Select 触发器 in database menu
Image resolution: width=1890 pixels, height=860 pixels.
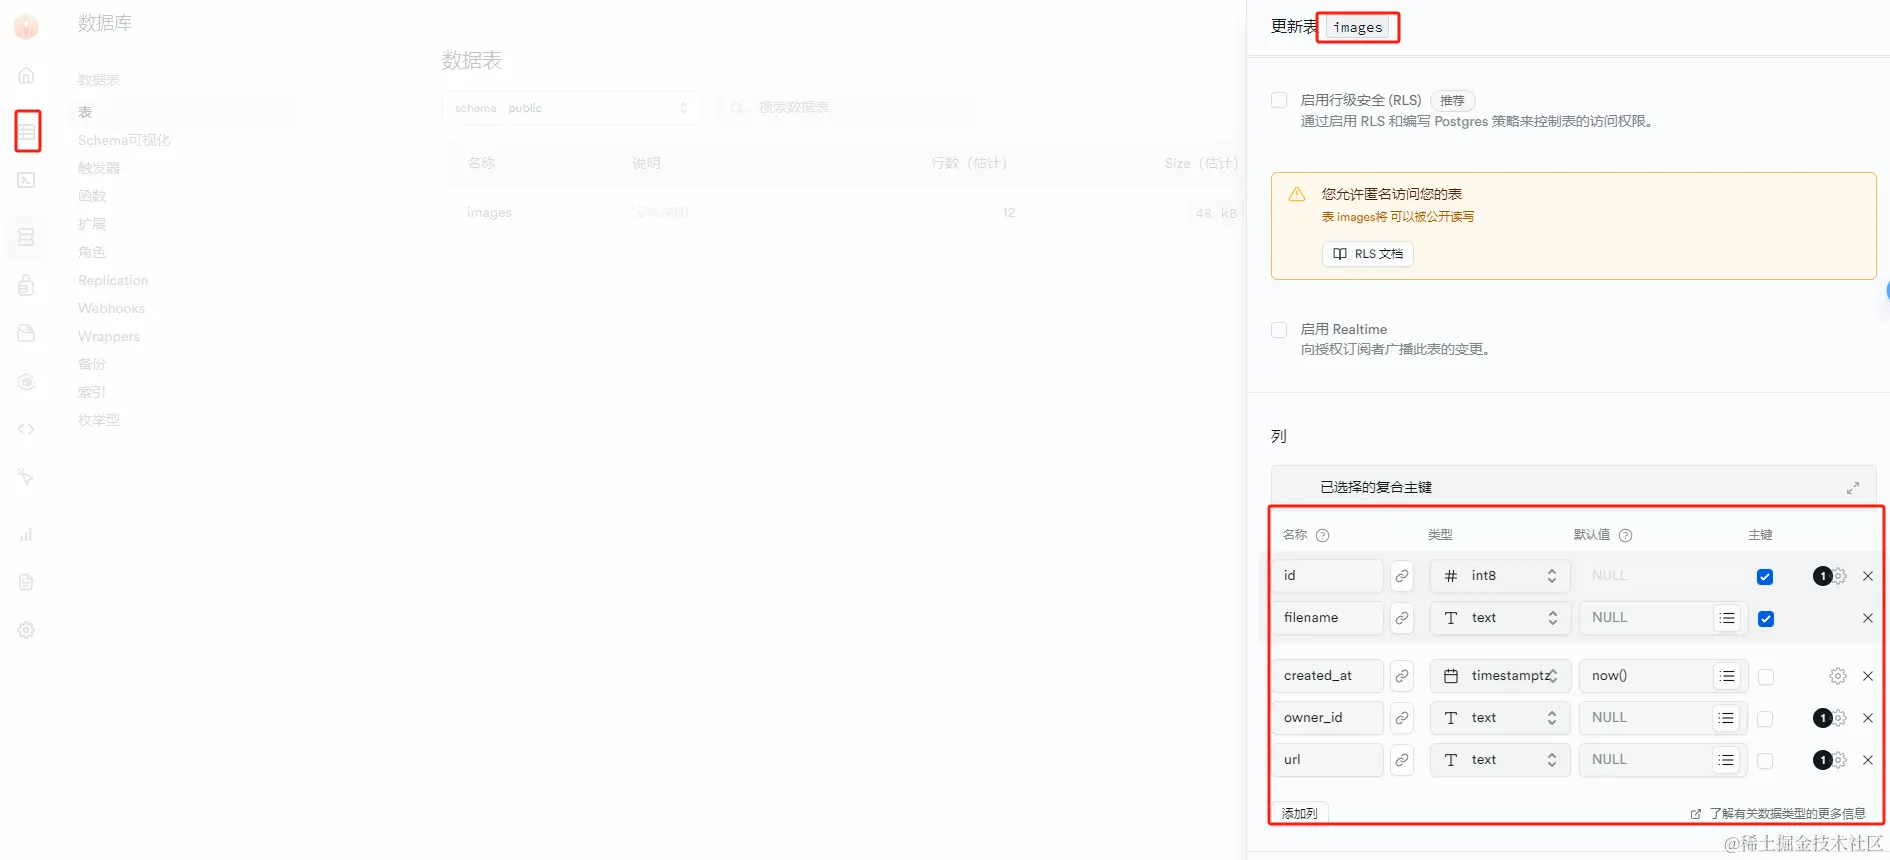(x=99, y=168)
